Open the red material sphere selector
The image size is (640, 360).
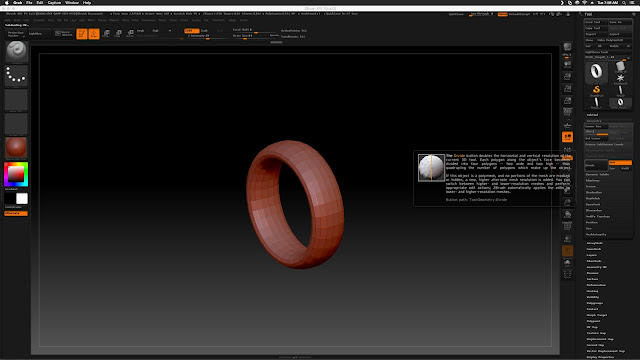point(16,148)
